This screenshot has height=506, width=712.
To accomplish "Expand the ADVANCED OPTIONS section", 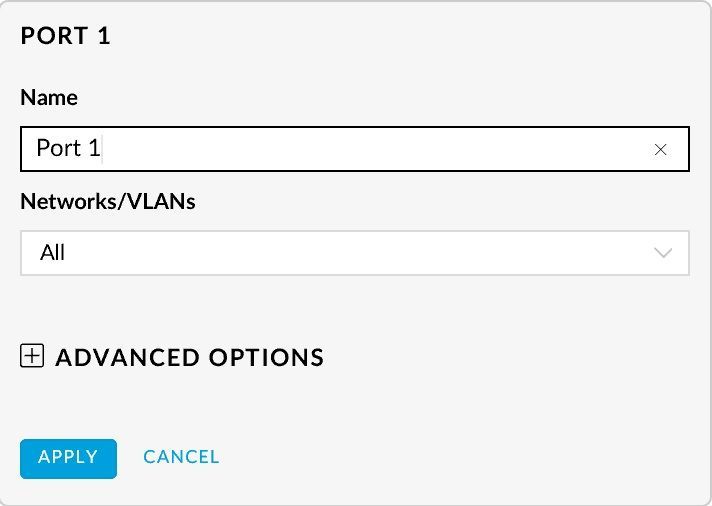I will click(x=189, y=357).
